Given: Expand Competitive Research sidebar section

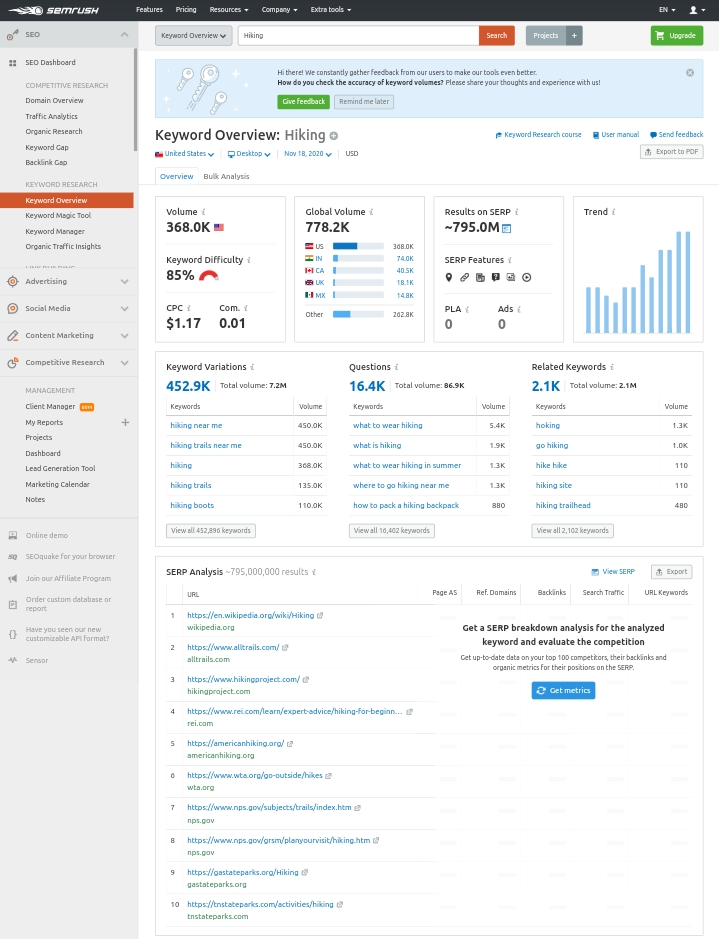Looking at the screenshot, I should tap(125, 363).
